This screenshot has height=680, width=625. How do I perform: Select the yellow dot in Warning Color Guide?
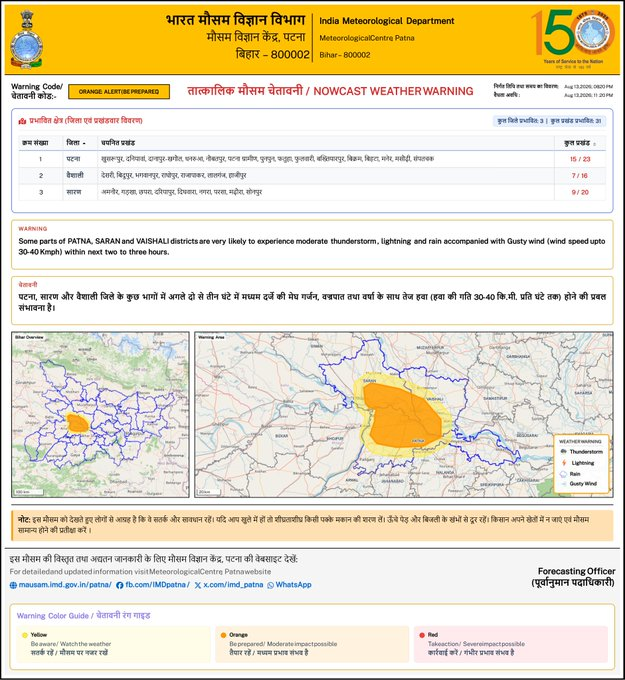[25, 635]
